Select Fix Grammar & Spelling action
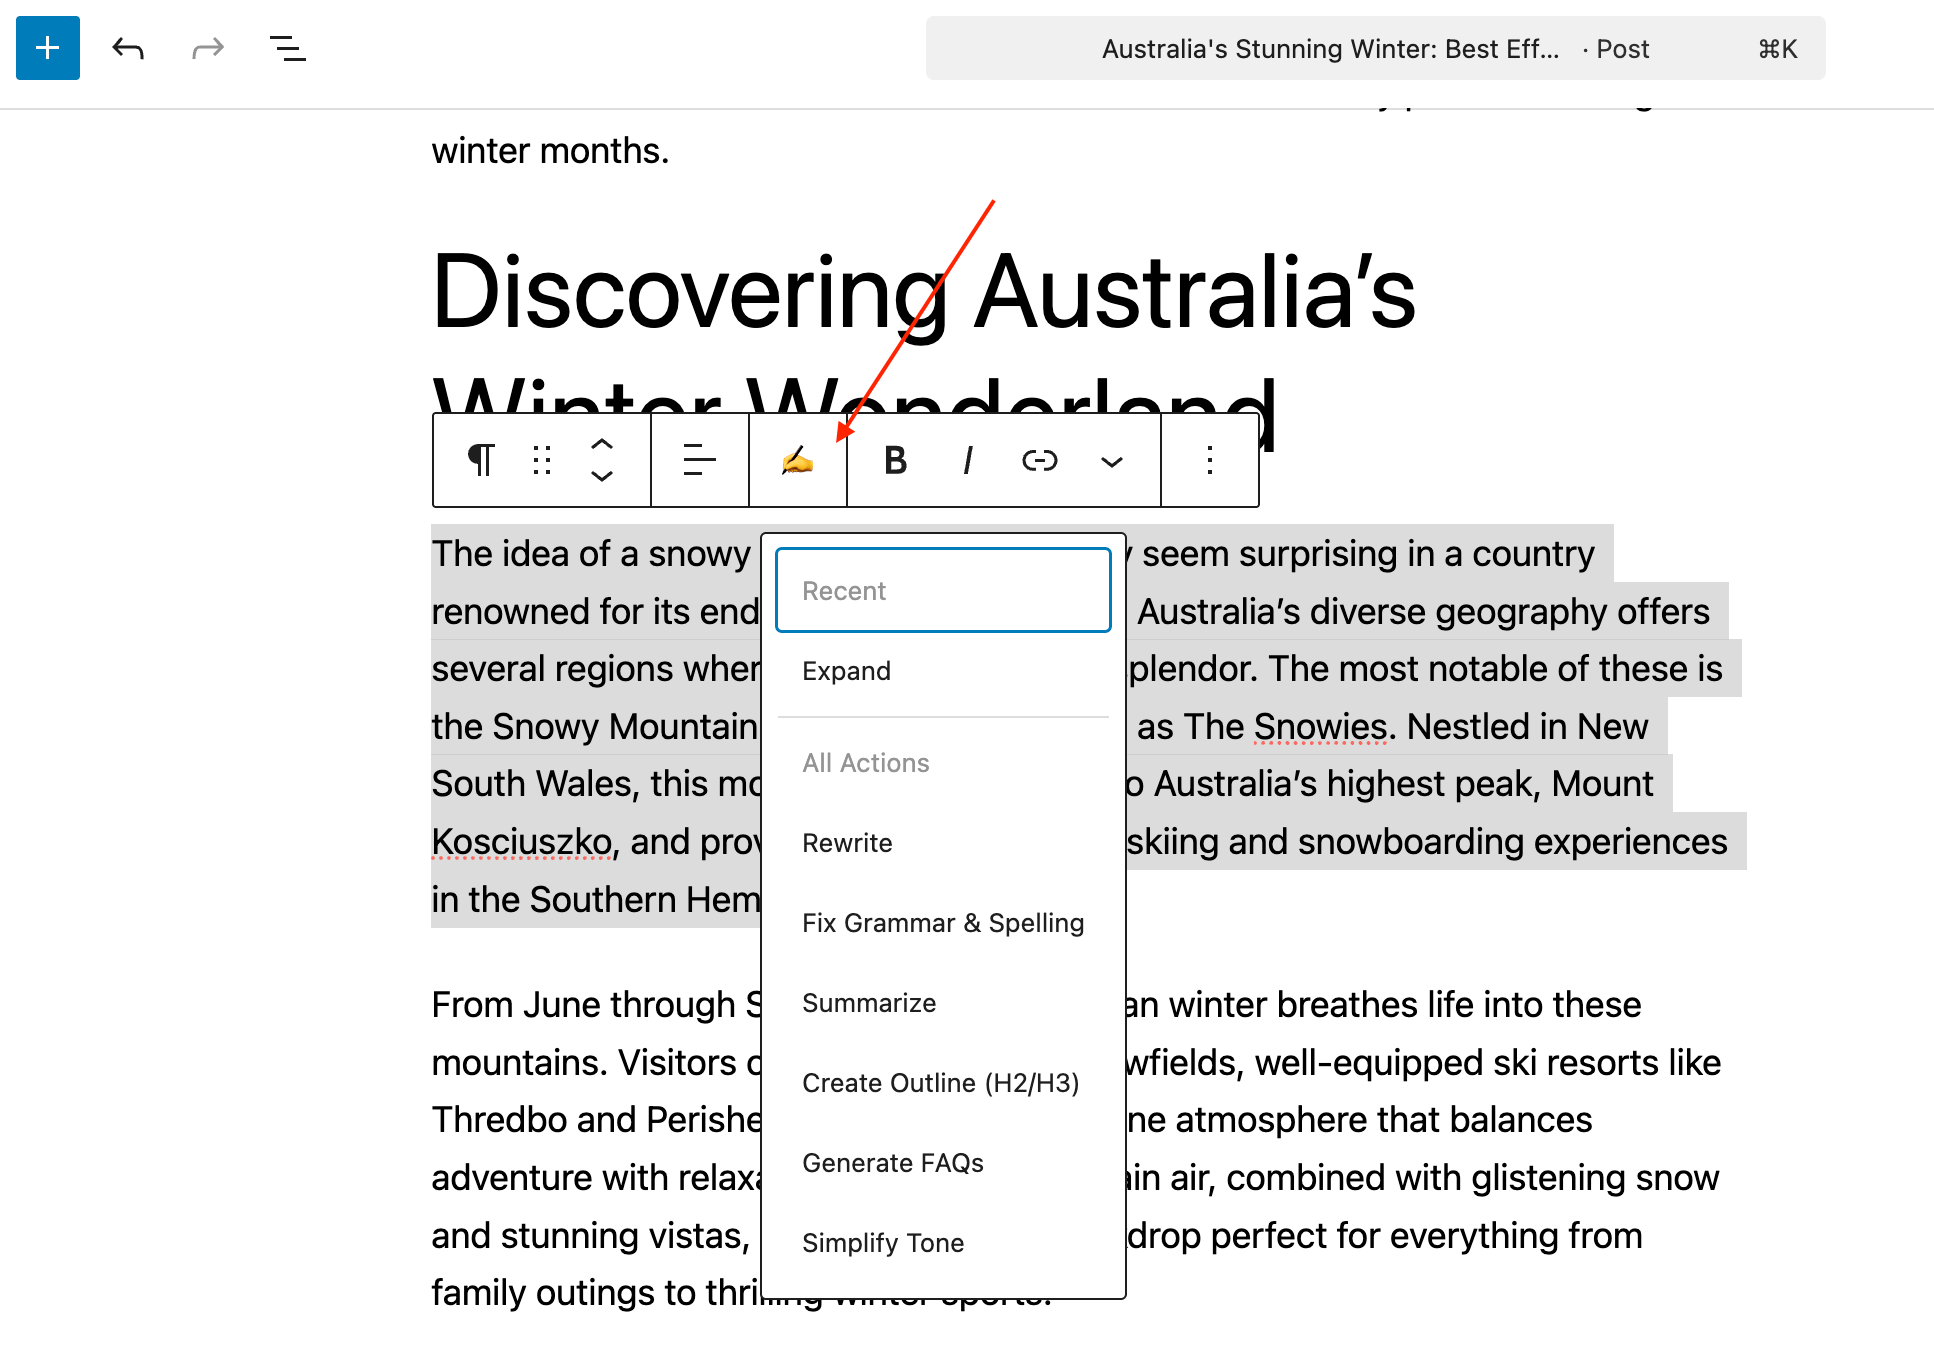1934x1360 pixels. (942, 923)
